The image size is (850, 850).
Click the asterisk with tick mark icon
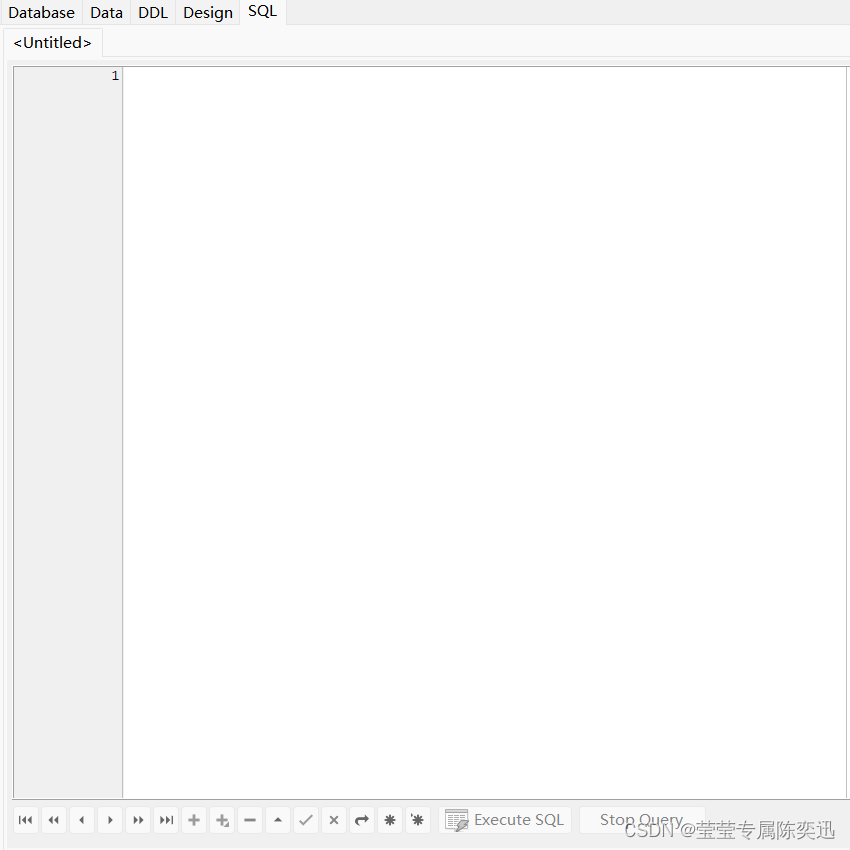pyautogui.click(x=417, y=820)
